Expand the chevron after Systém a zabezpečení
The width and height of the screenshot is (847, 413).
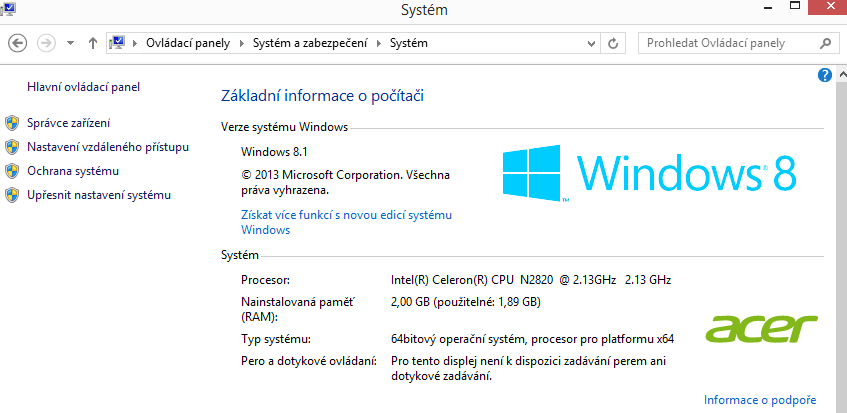pos(379,44)
